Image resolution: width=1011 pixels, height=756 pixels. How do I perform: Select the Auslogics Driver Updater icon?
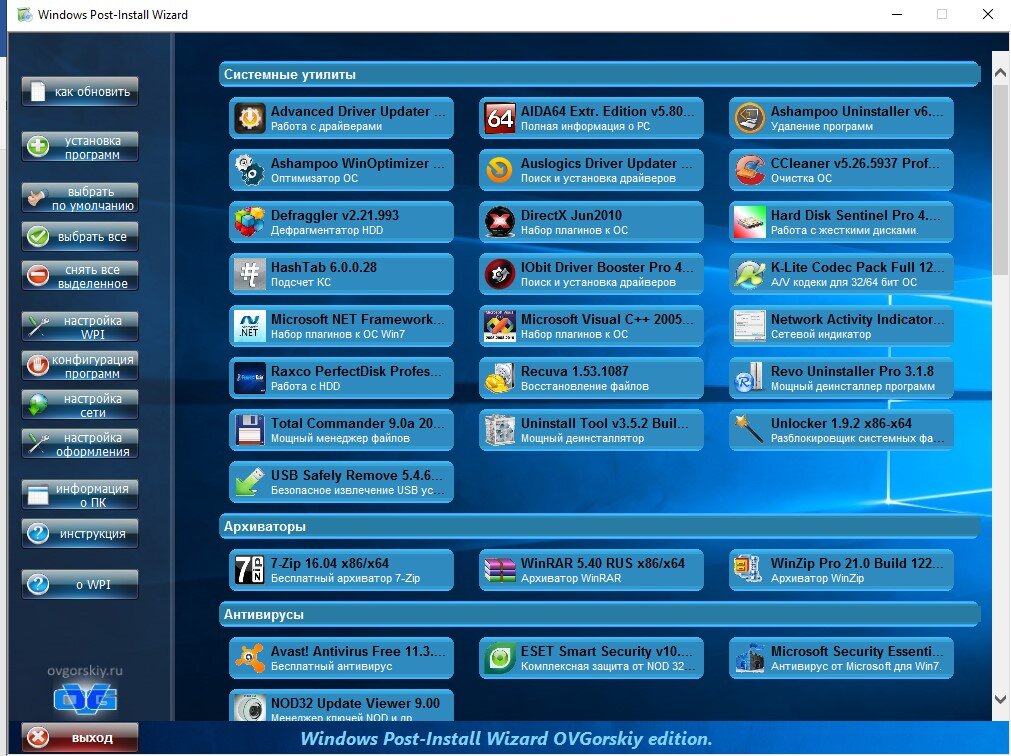click(500, 171)
